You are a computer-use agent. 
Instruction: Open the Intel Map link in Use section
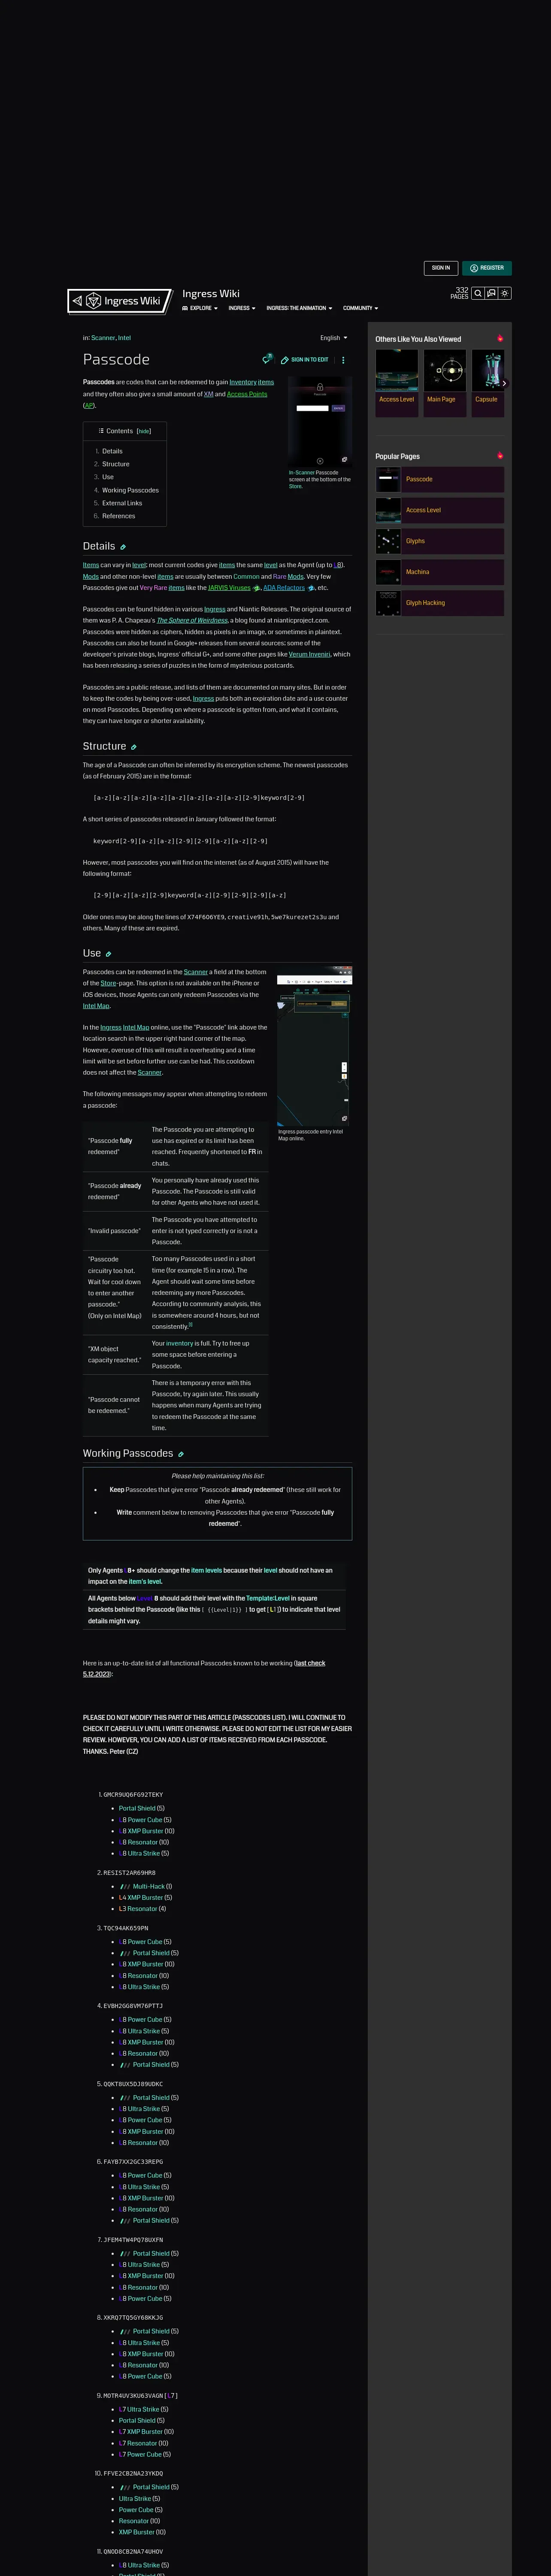[96, 1006]
